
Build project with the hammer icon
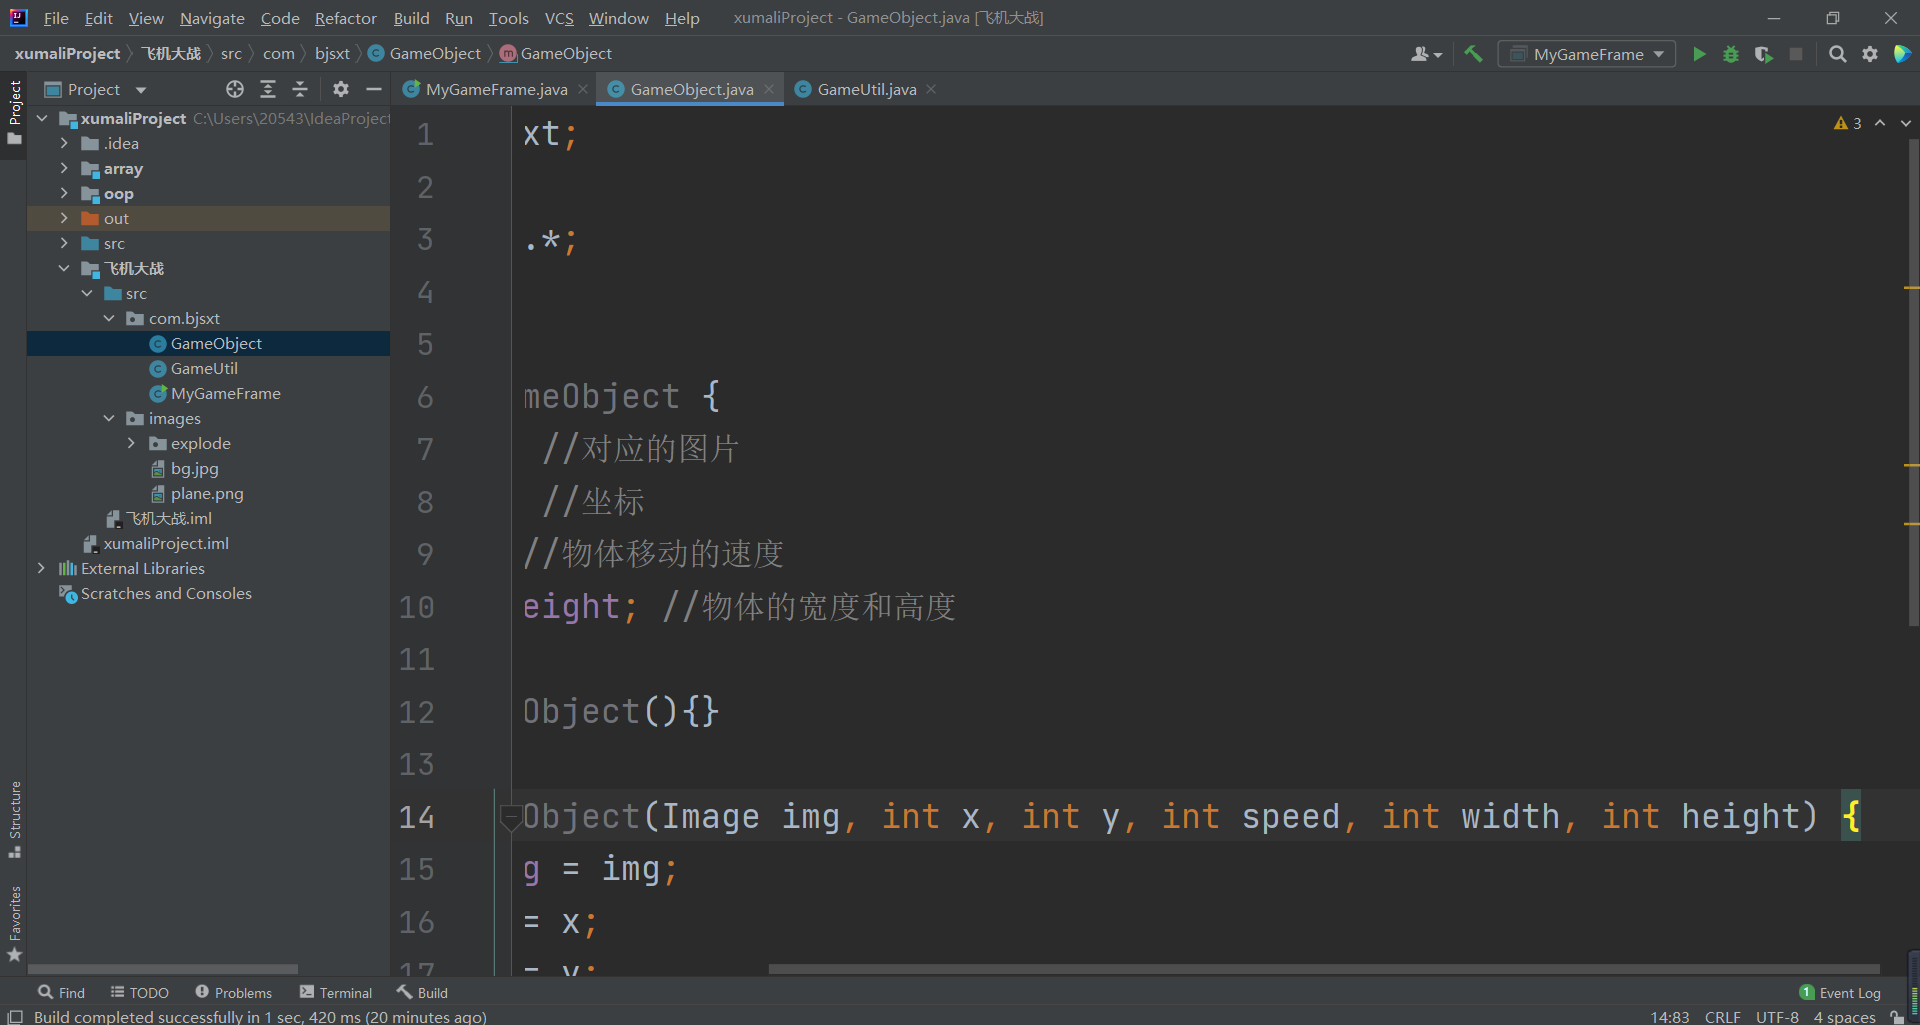1473,54
